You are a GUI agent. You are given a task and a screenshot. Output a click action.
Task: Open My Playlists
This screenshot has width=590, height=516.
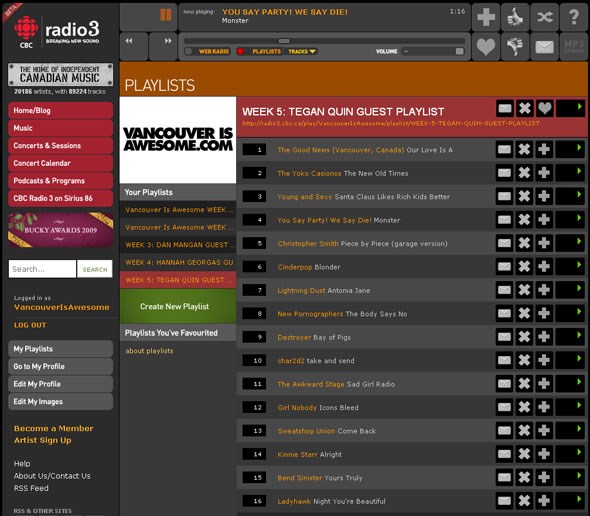[61, 349]
